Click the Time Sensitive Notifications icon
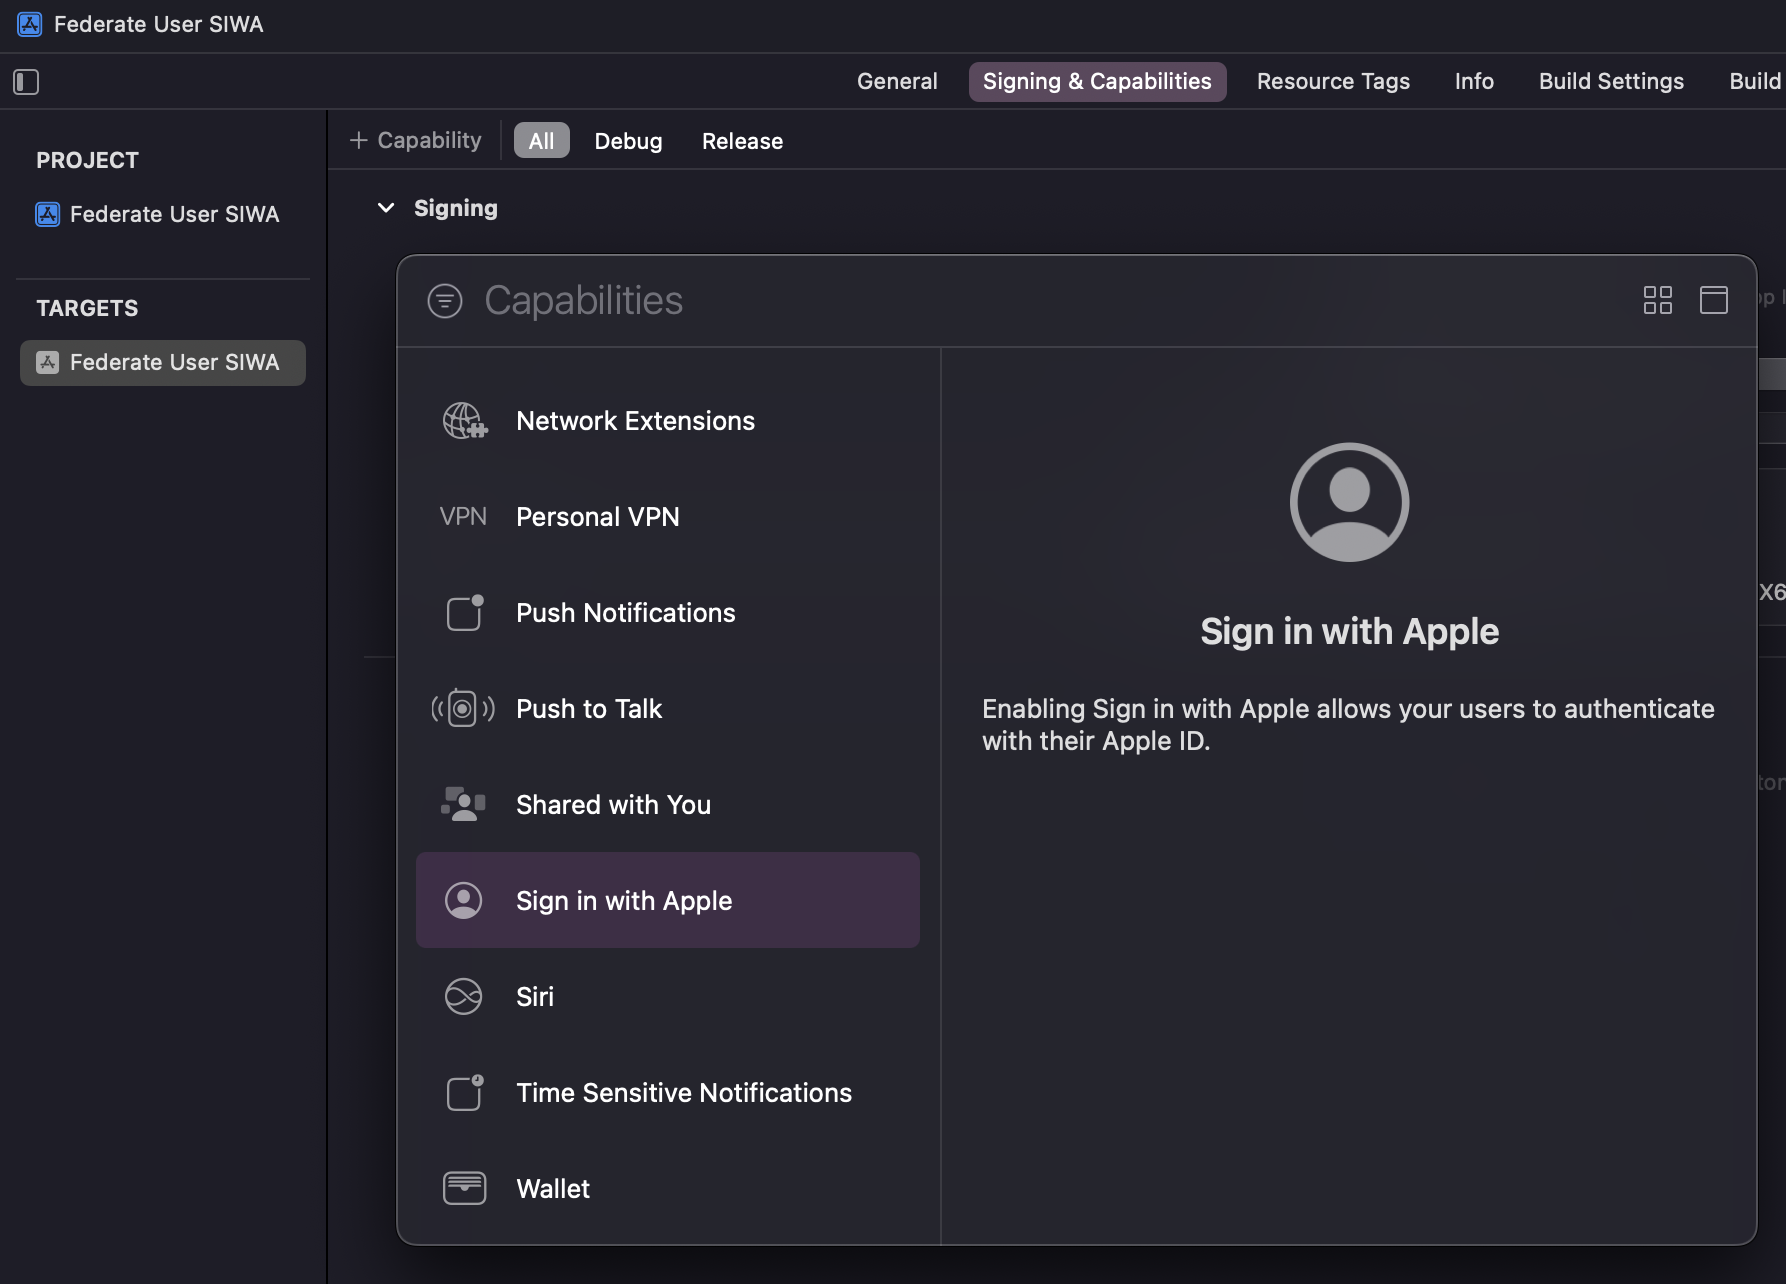1786x1284 pixels. (463, 1092)
